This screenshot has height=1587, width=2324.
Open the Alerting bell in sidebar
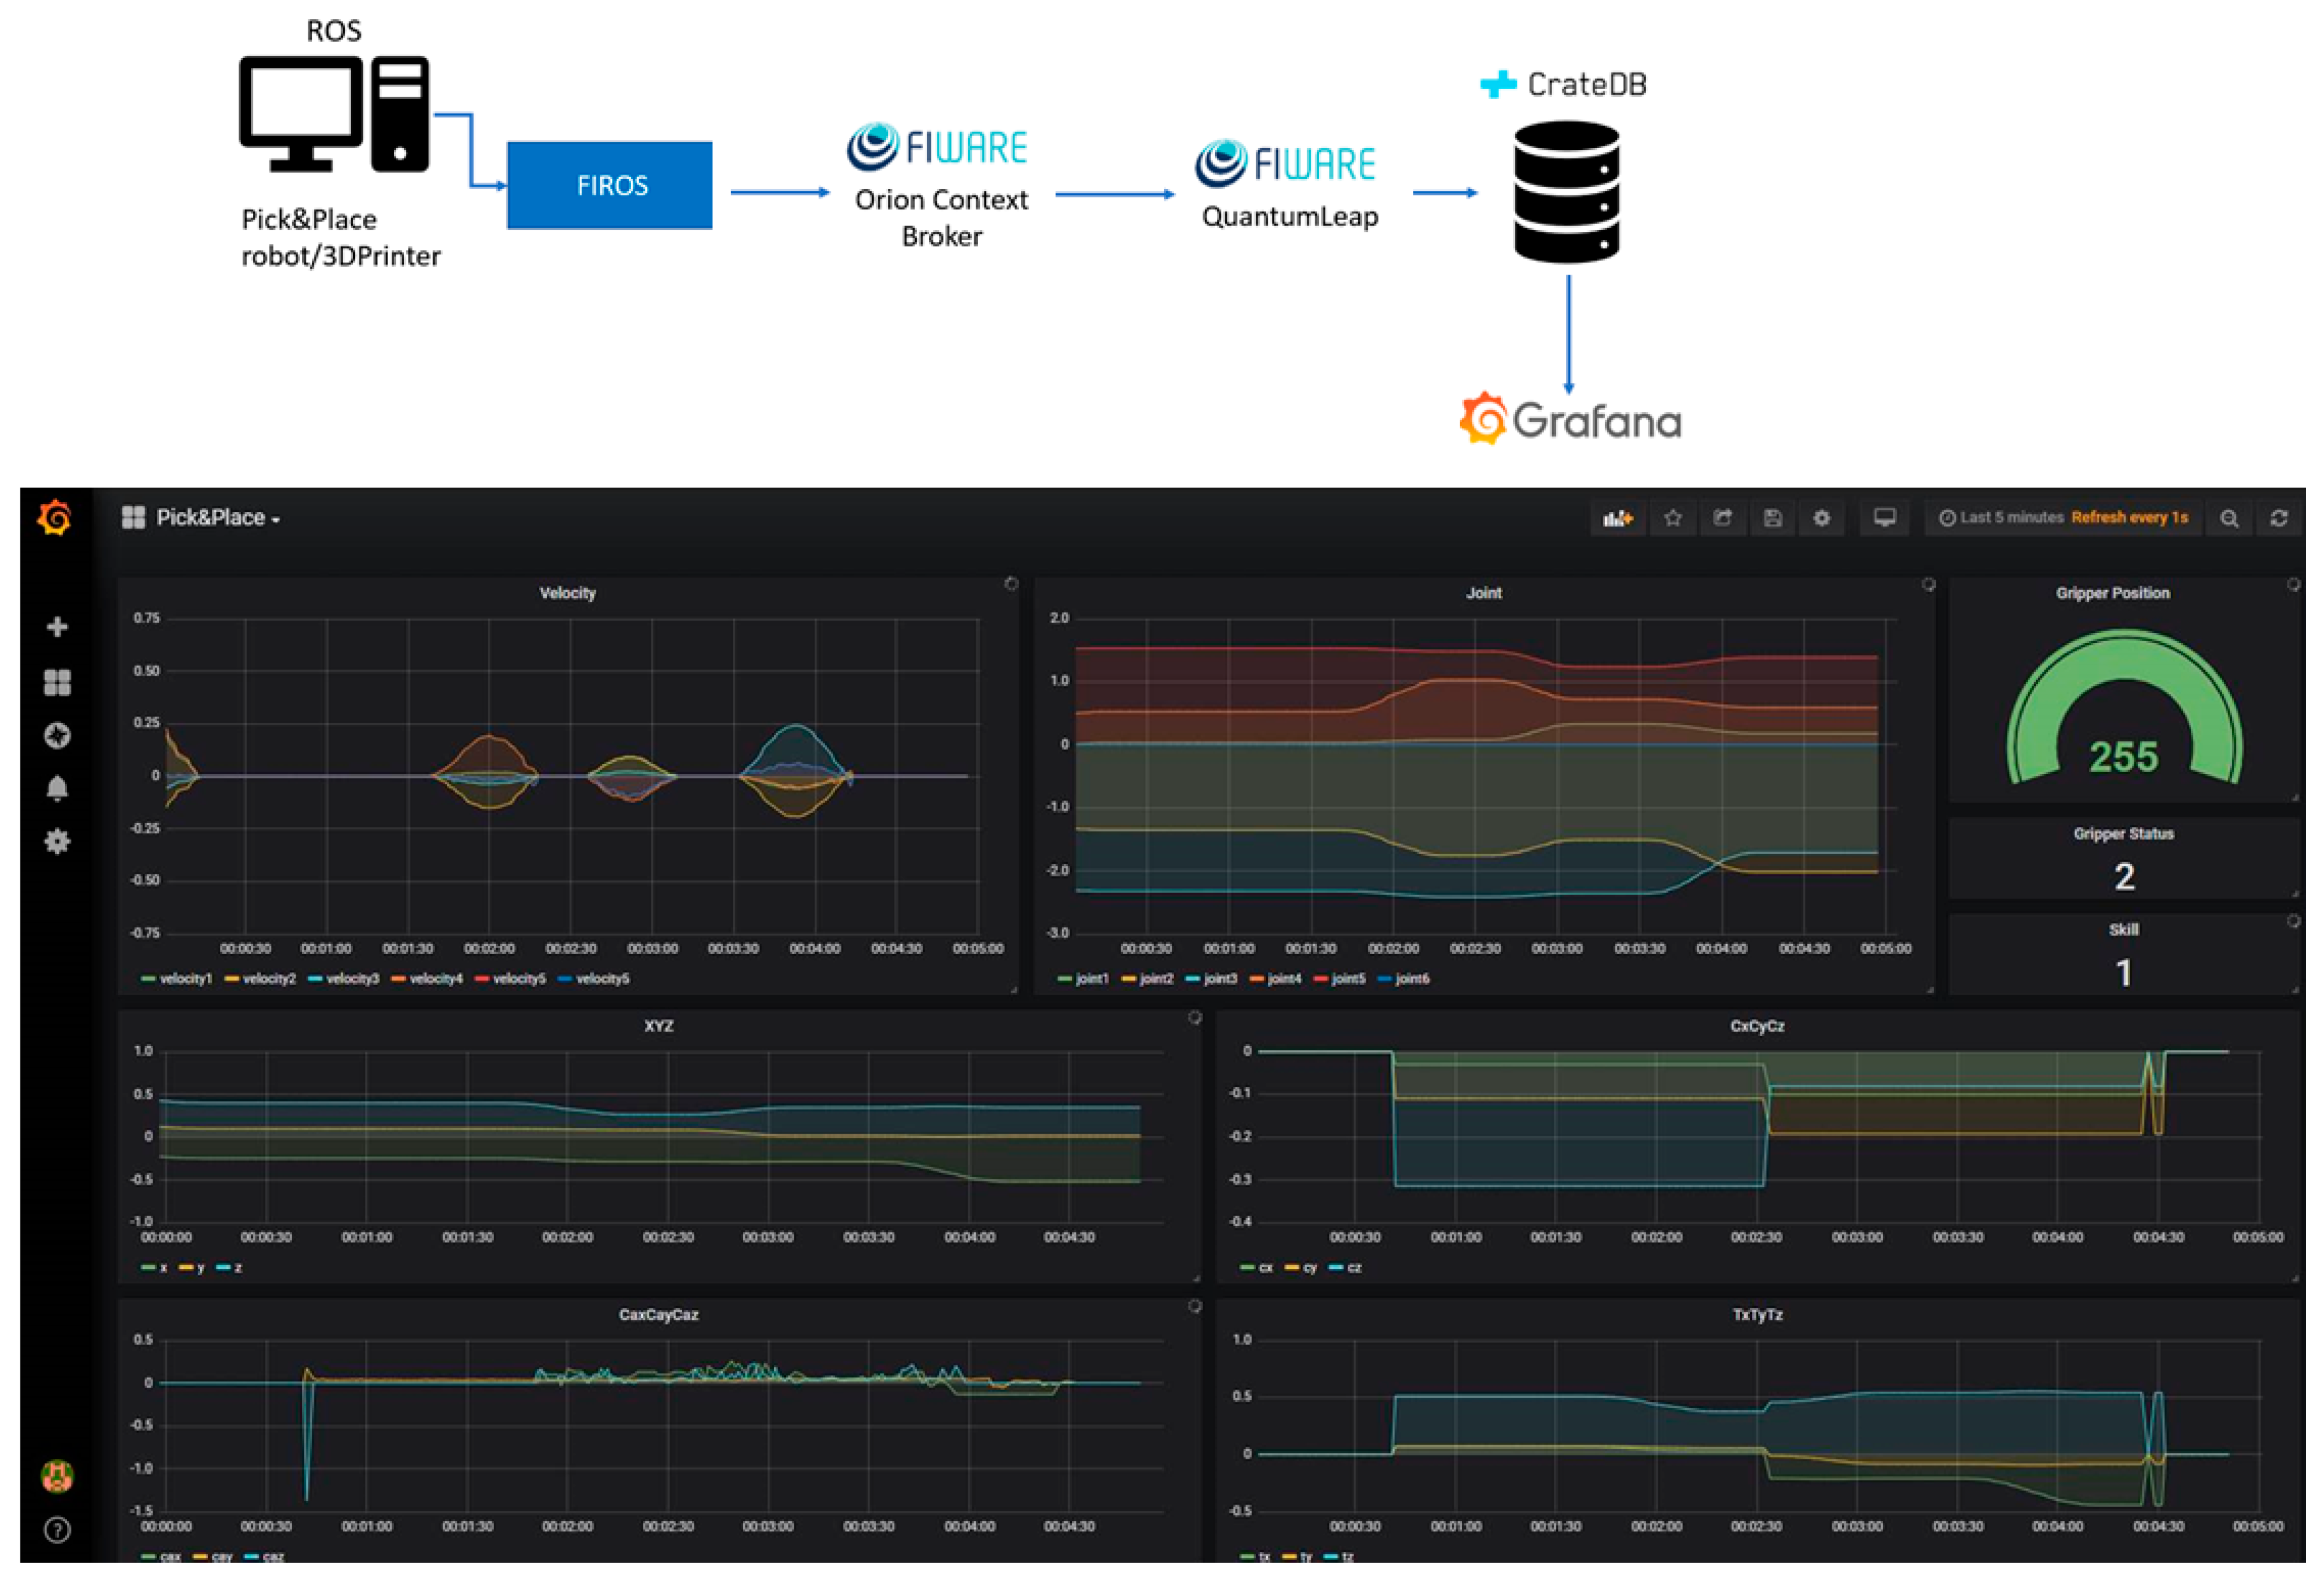(x=57, y=789)
